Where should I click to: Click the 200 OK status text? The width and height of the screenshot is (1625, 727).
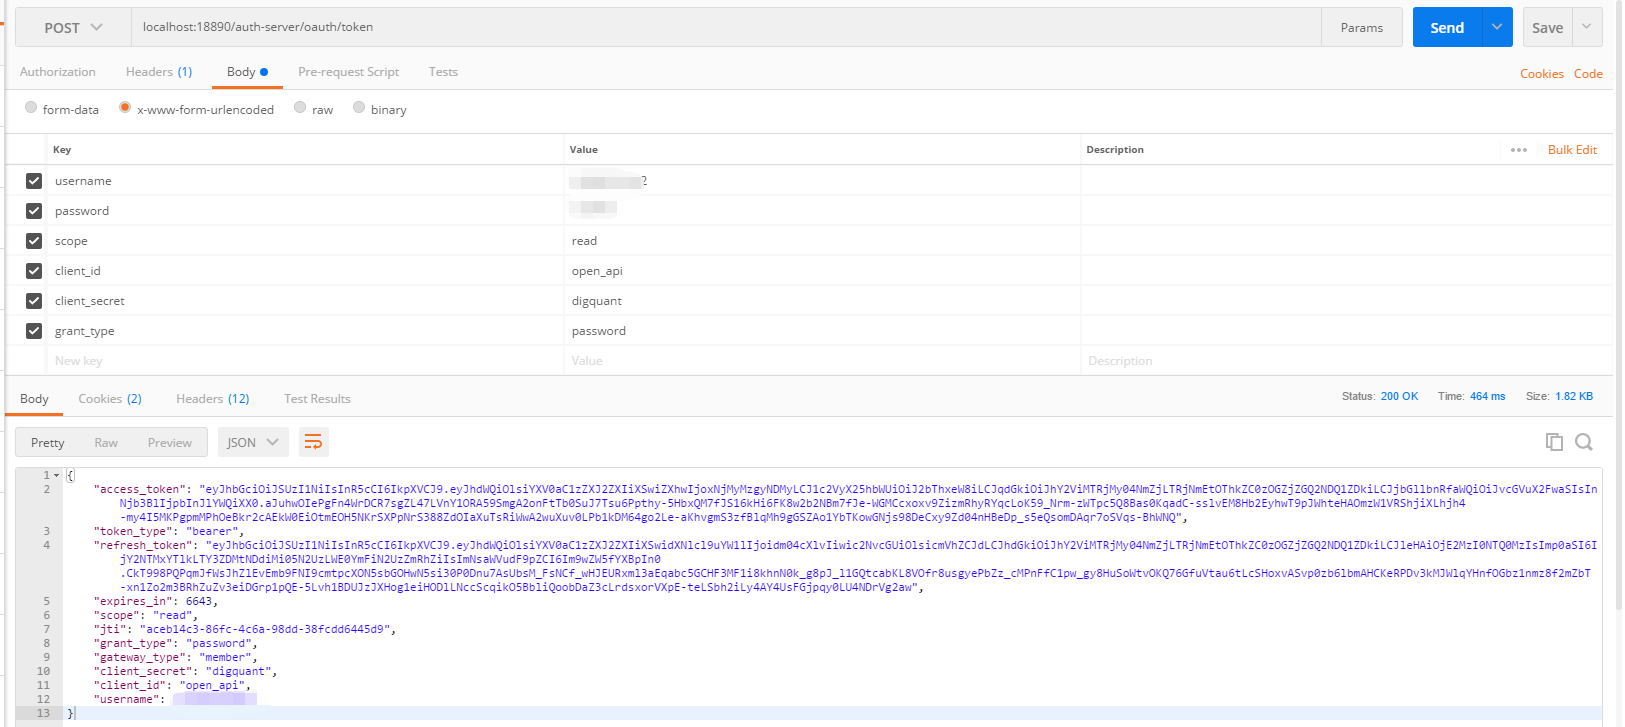(x=1399, y=396)
